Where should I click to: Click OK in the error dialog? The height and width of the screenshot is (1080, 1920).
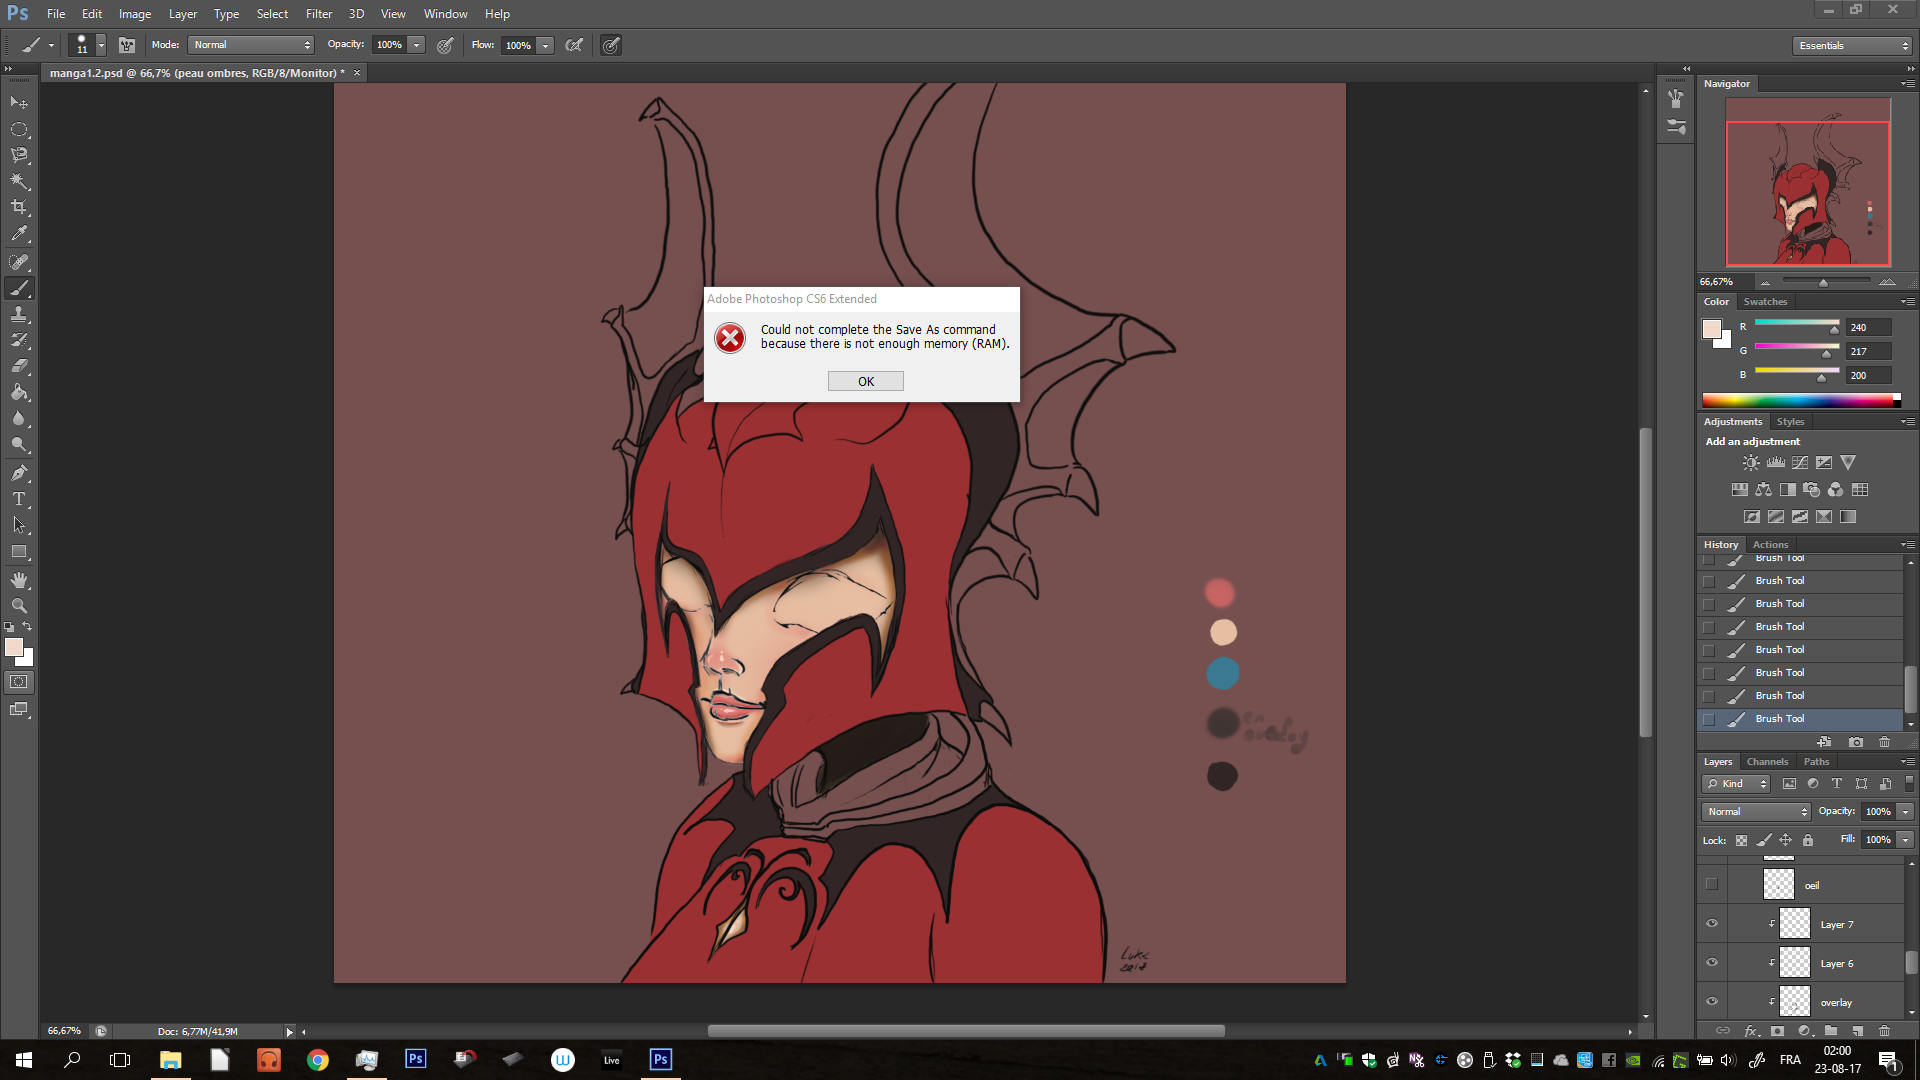tap(865, 381)
